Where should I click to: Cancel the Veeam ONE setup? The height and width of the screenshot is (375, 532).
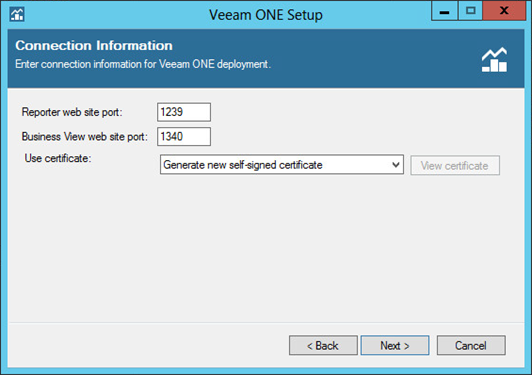click(x=471, y=345)
